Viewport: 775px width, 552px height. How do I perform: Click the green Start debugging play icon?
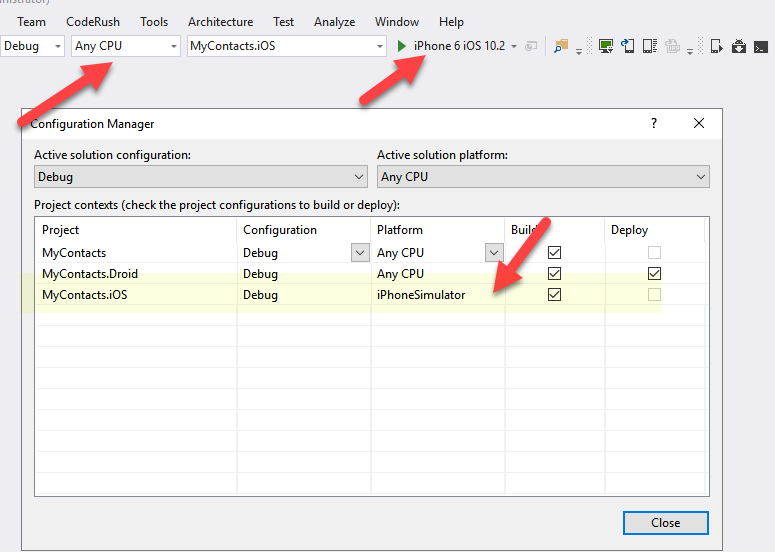(x=402, y=46)
